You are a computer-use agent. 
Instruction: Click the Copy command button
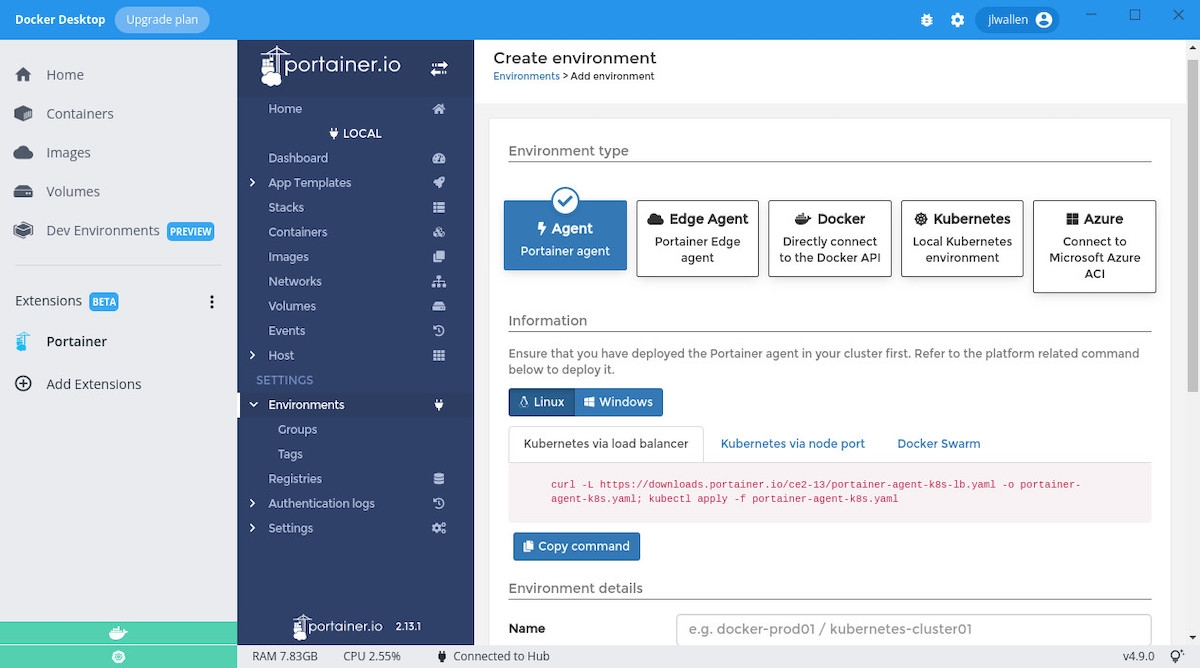click(576, 546)
